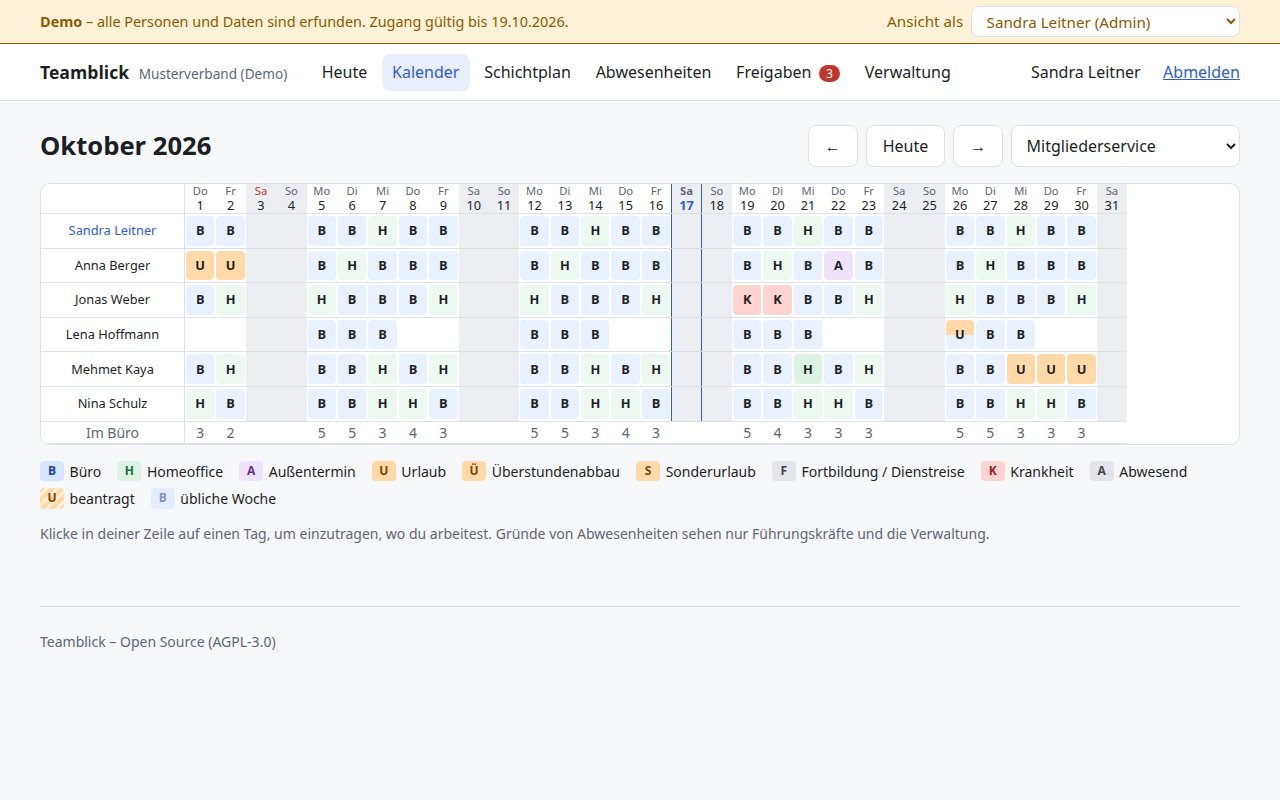The width and height of the screenshot is (1280, 800).
Task: Click the Büro 'B' legend badge
Action: click(52, 471)
